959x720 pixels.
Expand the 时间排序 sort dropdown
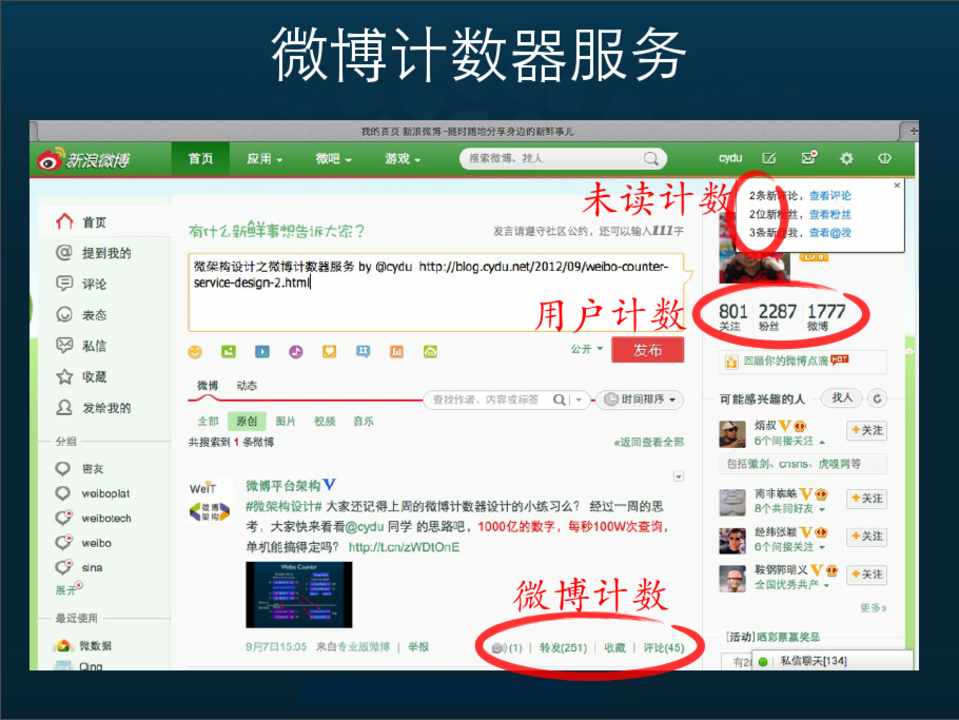pyautogui.click(x=640, y=399)
